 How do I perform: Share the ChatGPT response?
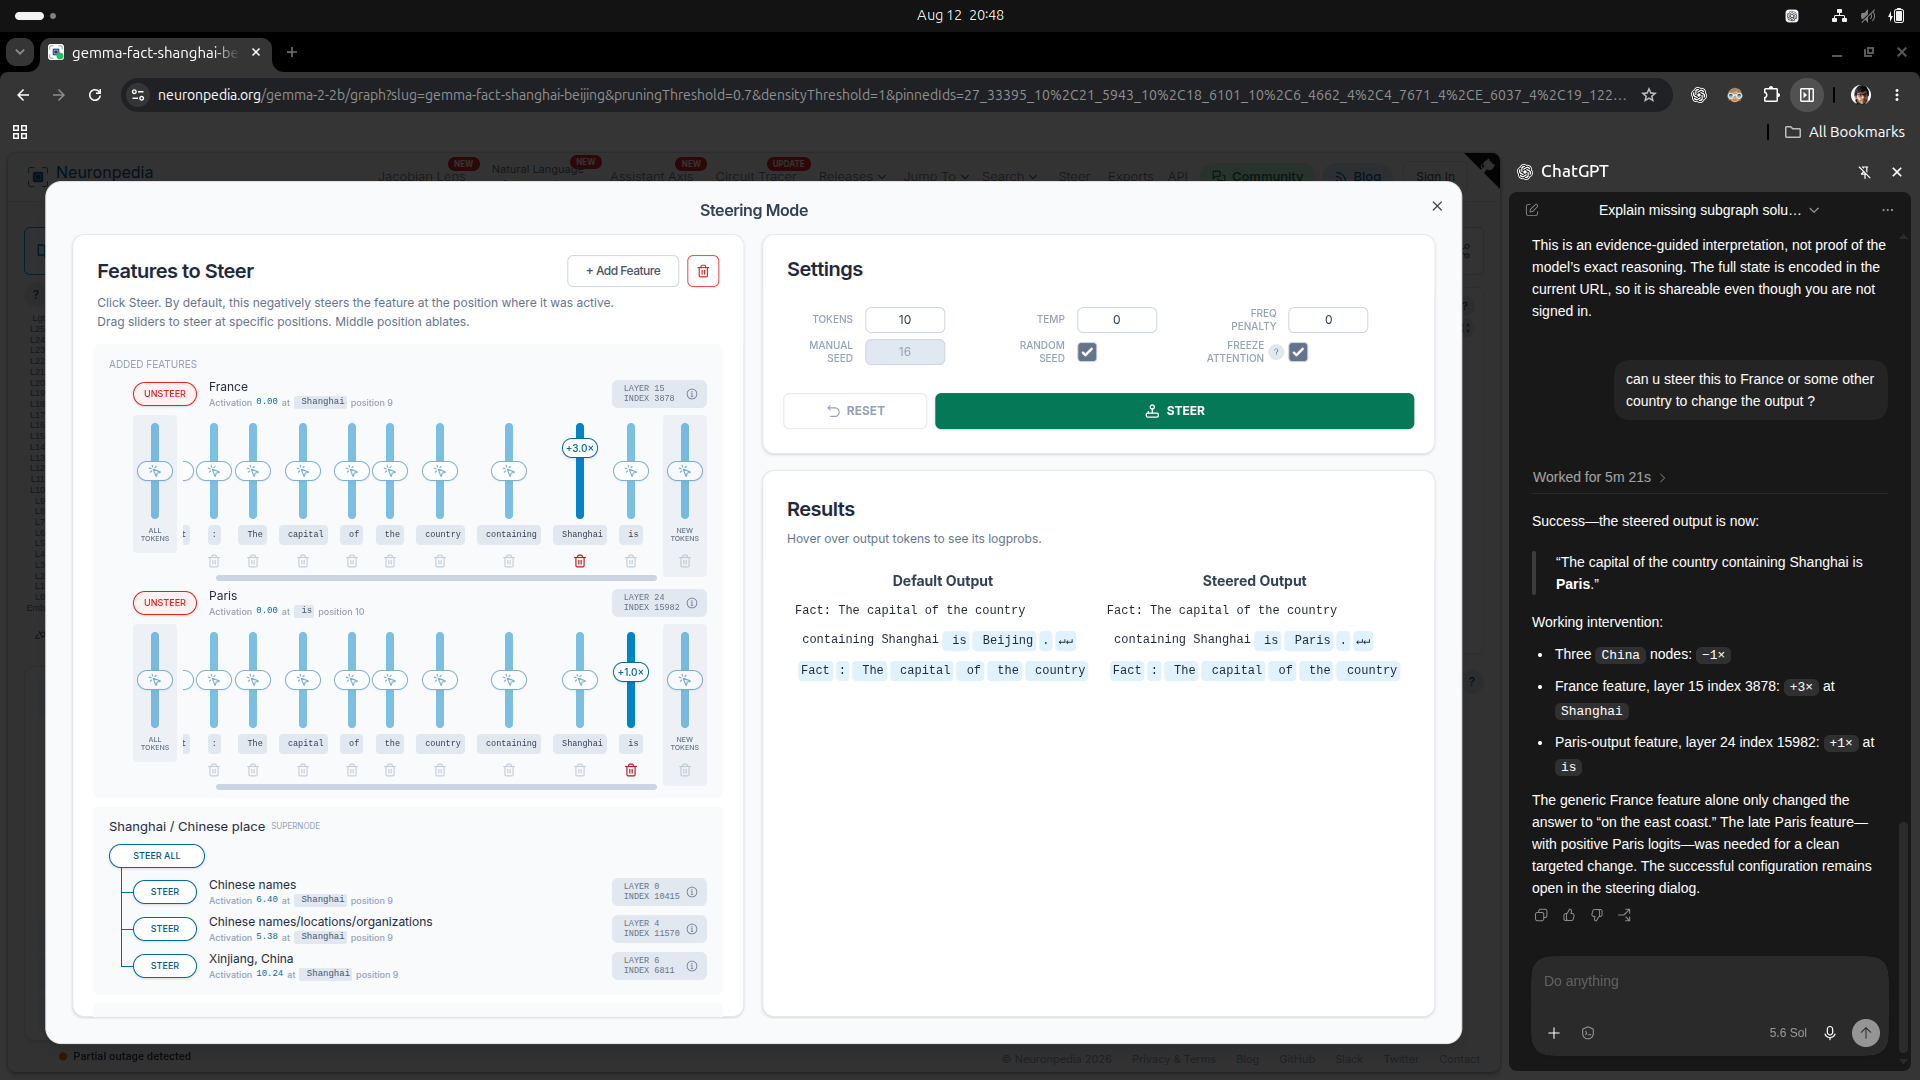coord(1625,915)
